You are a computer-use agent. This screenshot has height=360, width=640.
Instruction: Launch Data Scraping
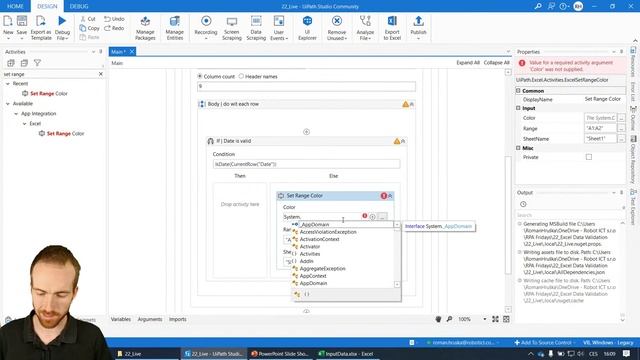(256, 27)
